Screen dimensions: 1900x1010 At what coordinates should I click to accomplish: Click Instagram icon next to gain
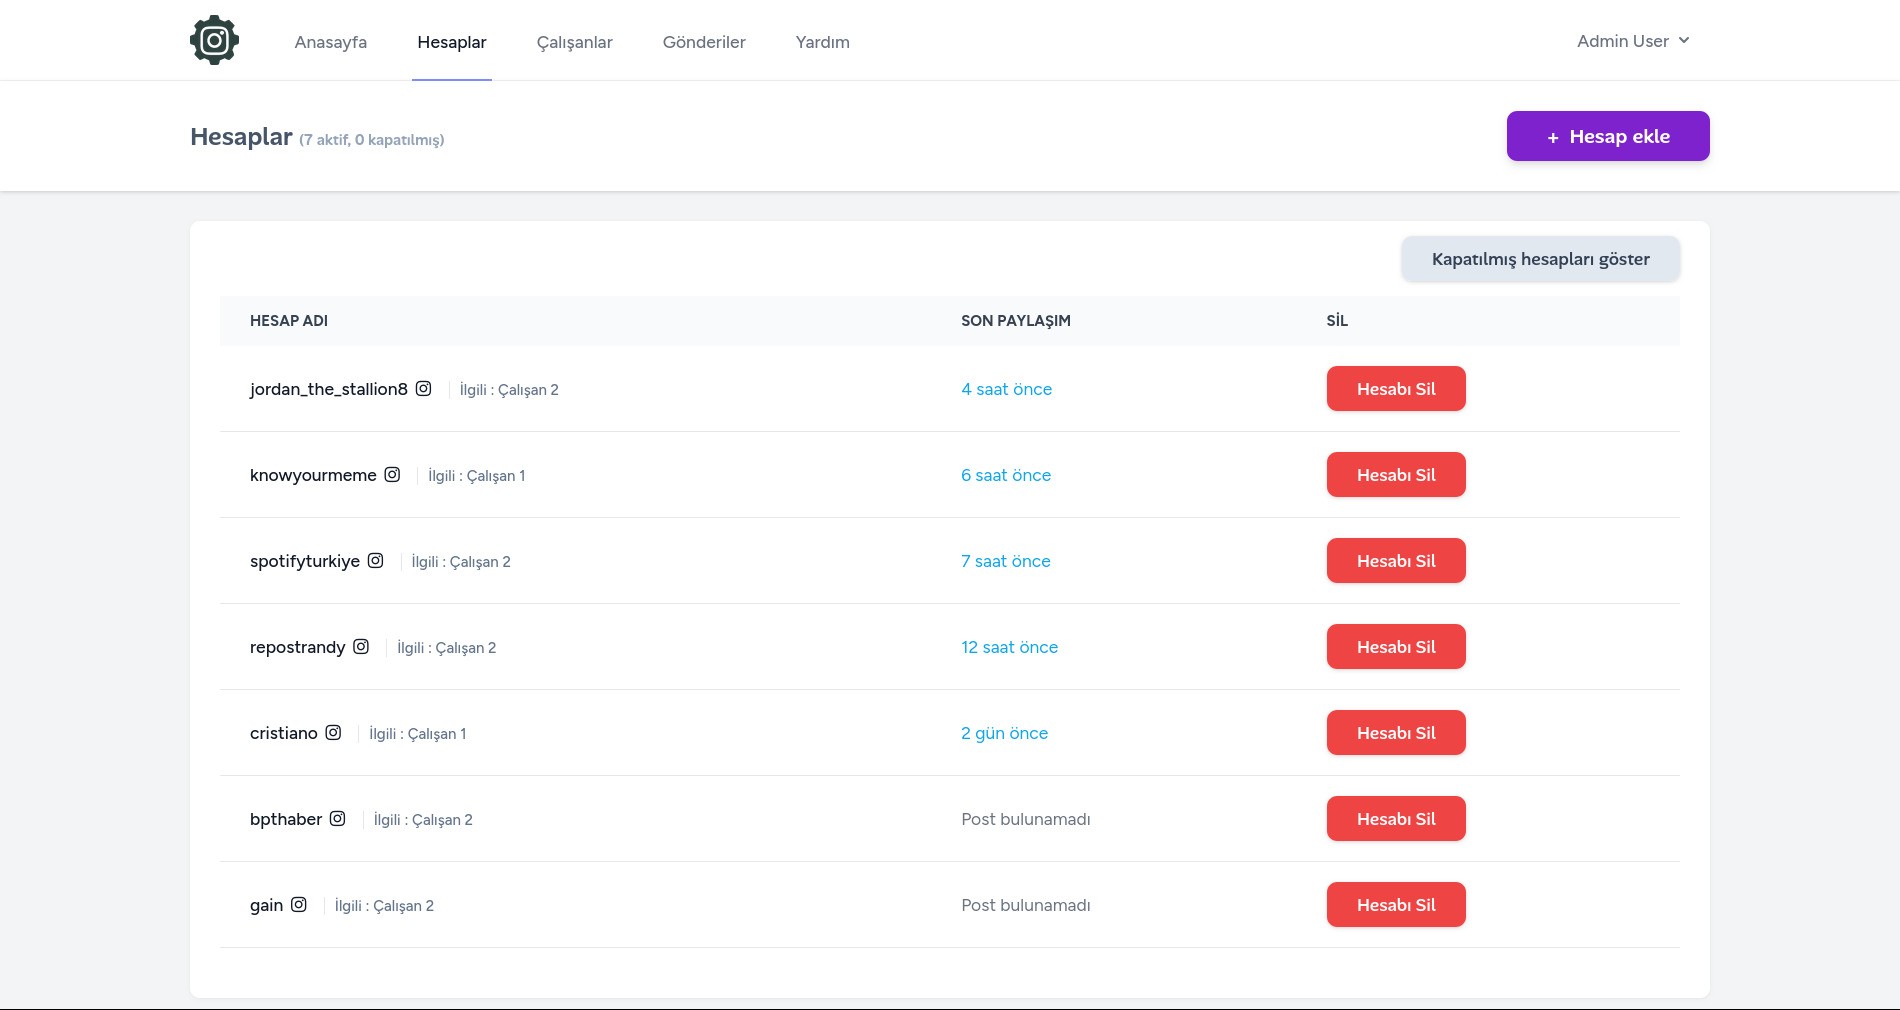click(x=299, y=904)
